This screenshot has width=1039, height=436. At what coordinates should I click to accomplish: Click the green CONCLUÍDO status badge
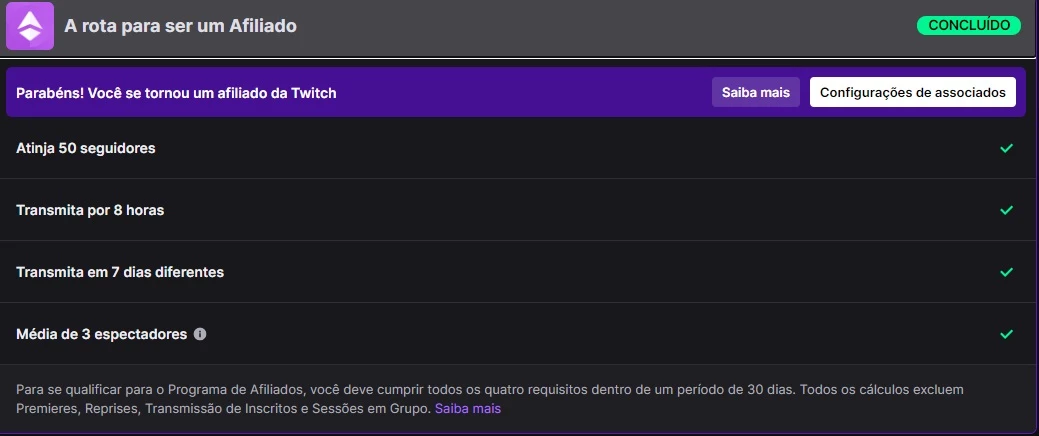[969, 25]
